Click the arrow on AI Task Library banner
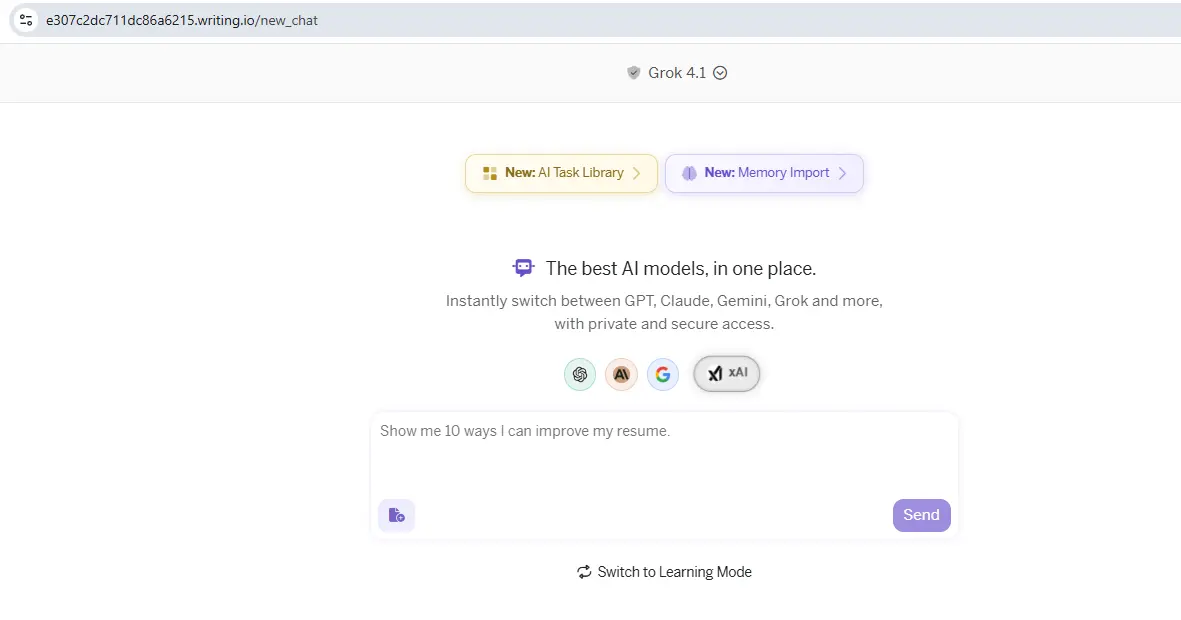The image size is (1181, 620). coord(636,173)
